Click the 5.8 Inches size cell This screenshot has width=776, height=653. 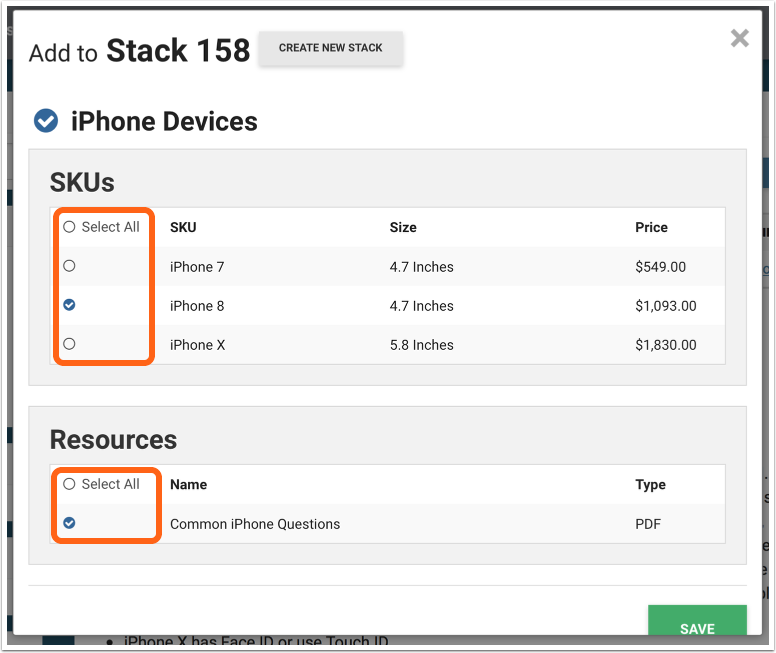click(422, 345)
